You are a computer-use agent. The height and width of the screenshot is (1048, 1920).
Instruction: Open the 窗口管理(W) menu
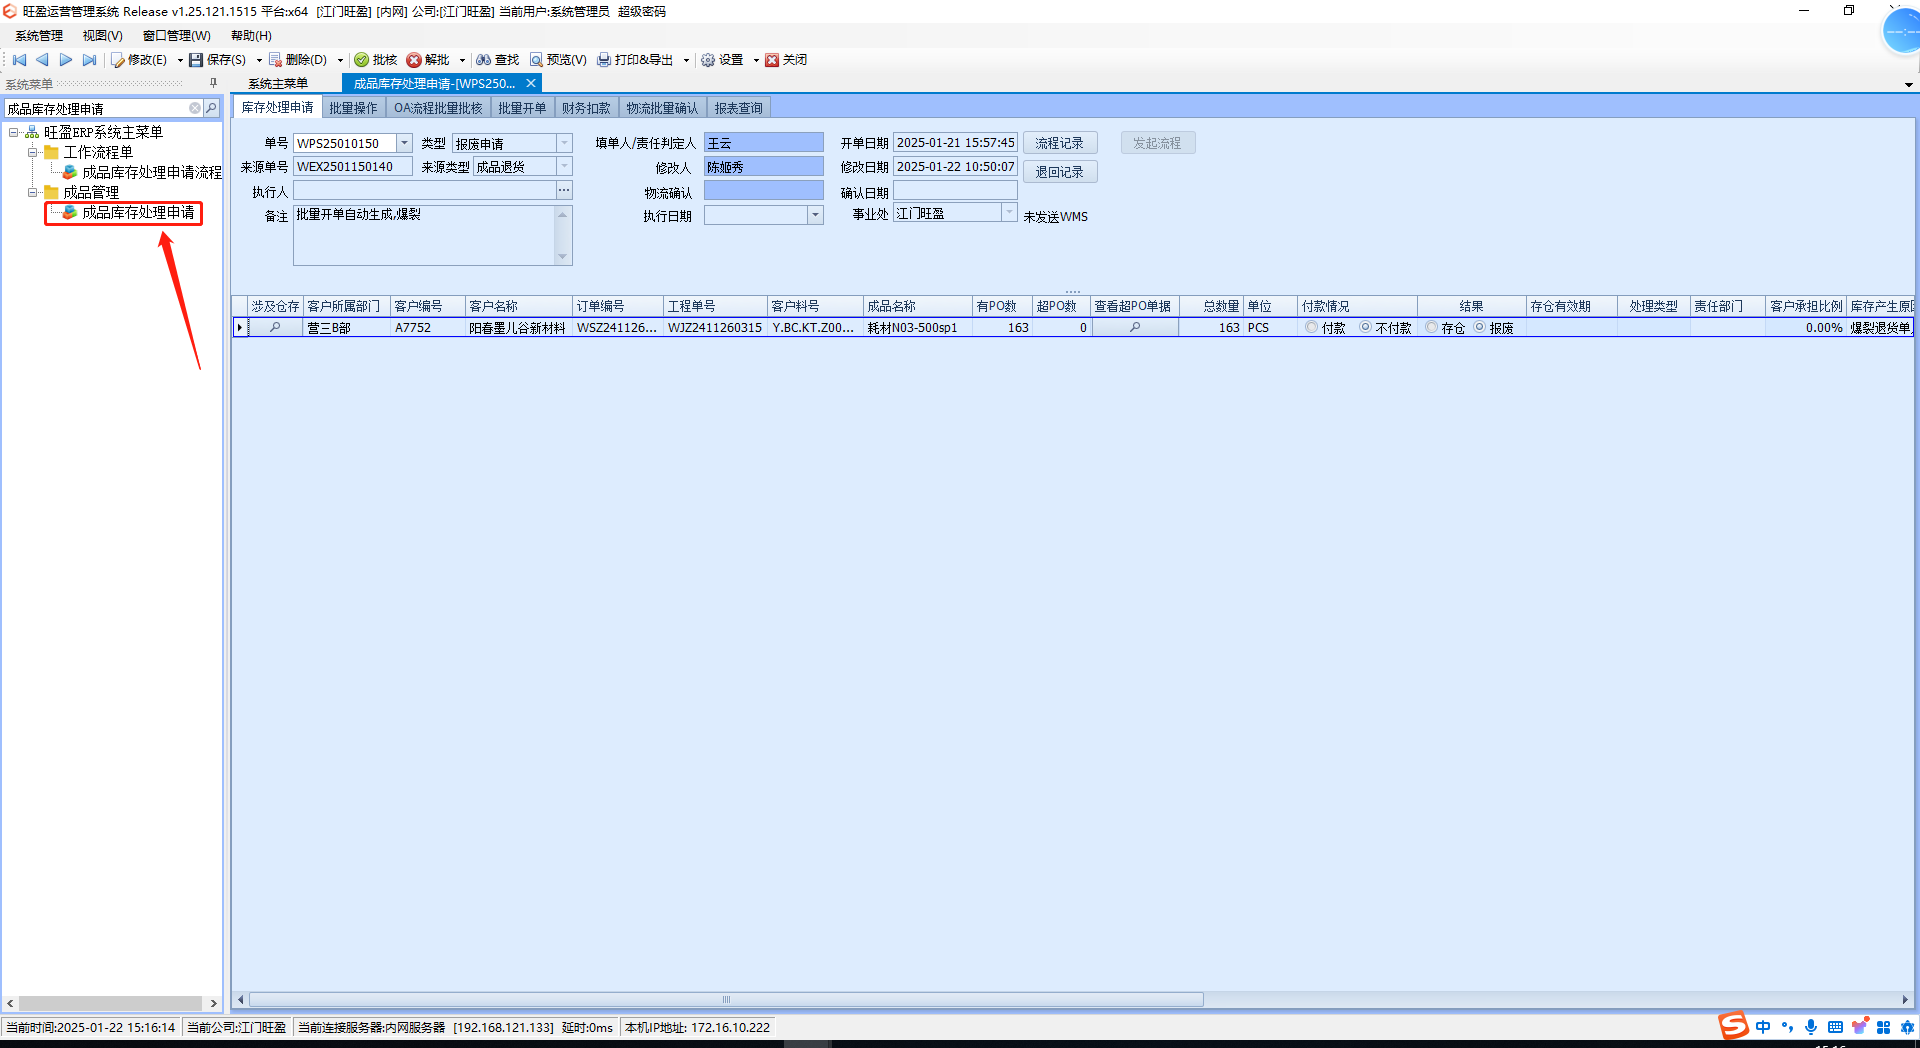click(x=176, y=36)
